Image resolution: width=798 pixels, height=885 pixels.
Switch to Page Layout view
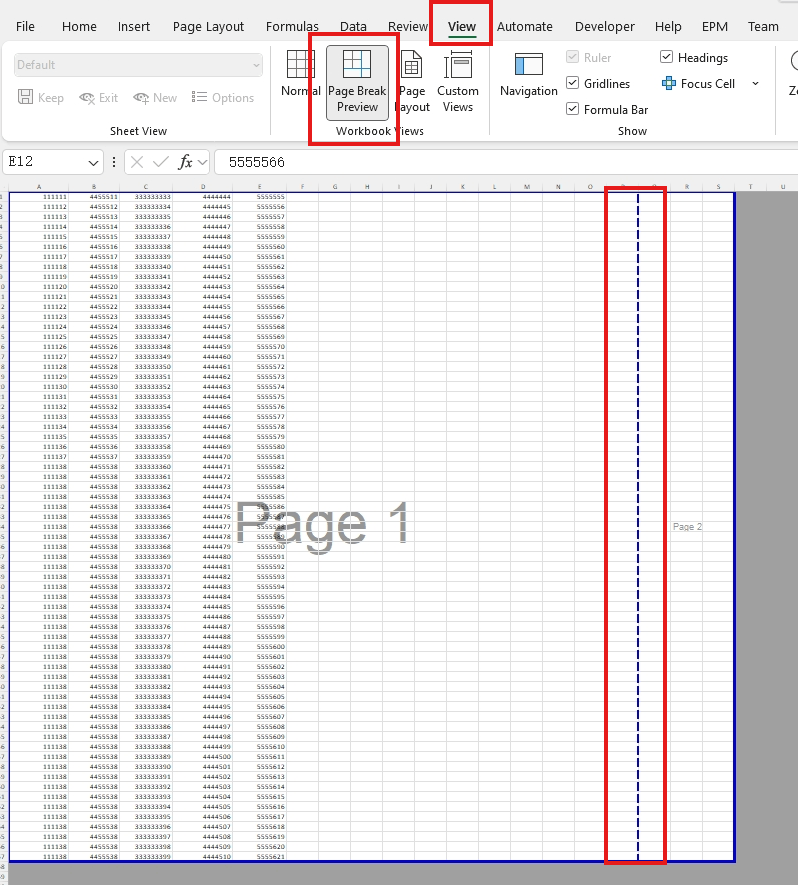click(412, 81)
